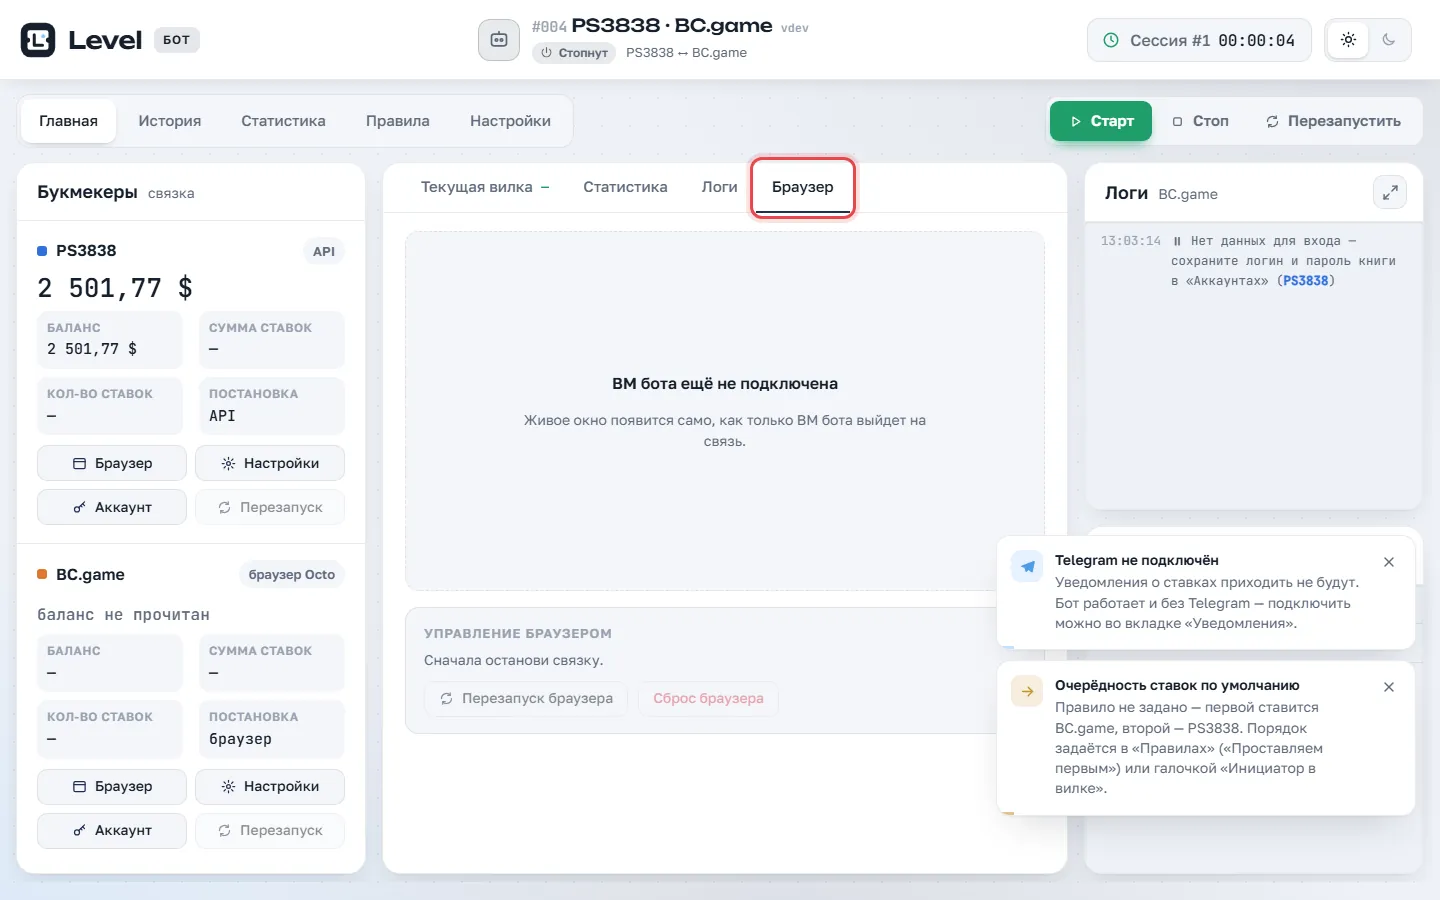Viewport: 1440px width, 900px height.
Task: Click the PS3838 БАЛАНС cell
Action: coord(110,339)
